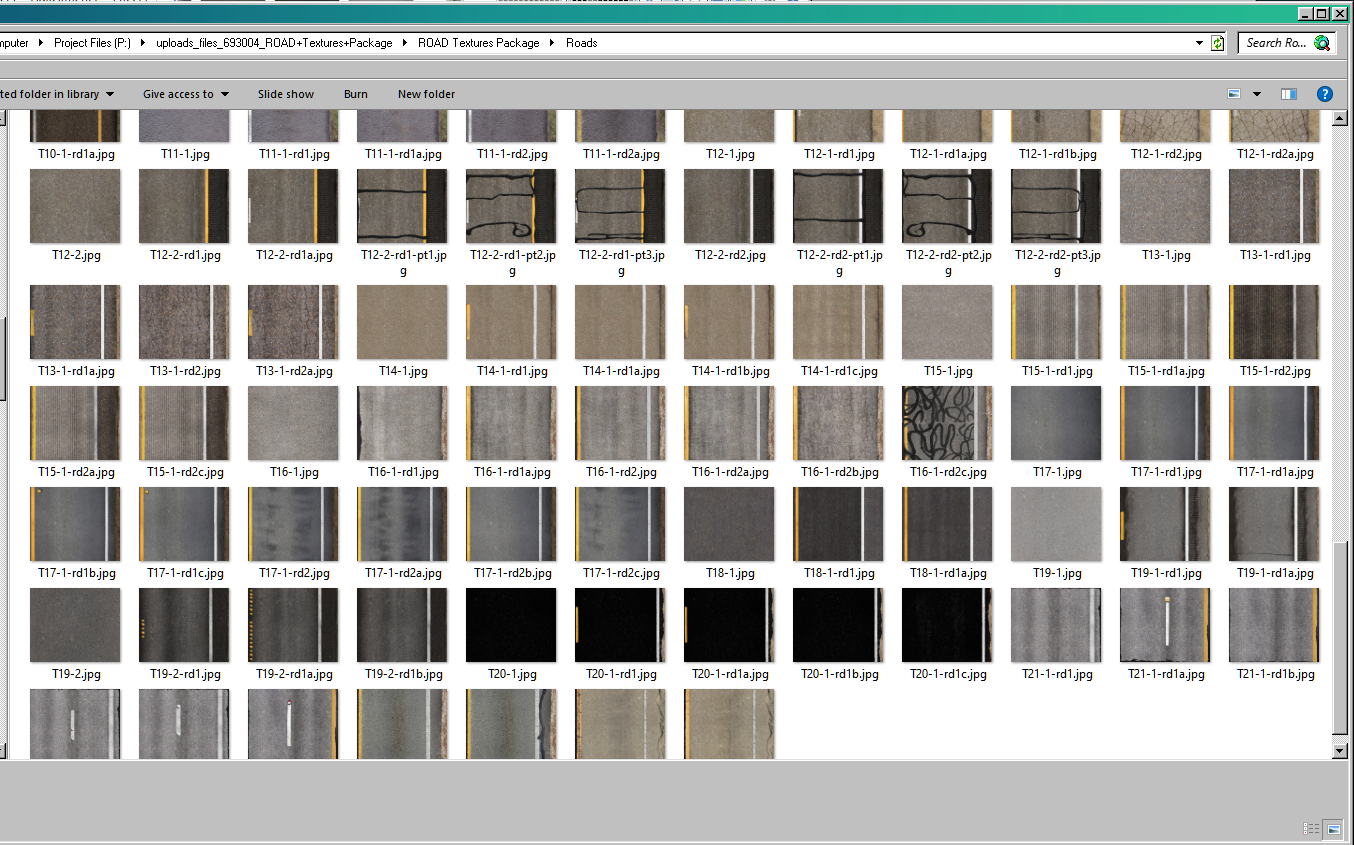Screen dimensions: 1354x845
Task: Show the preview pane
Action: tap(1289, 94)
